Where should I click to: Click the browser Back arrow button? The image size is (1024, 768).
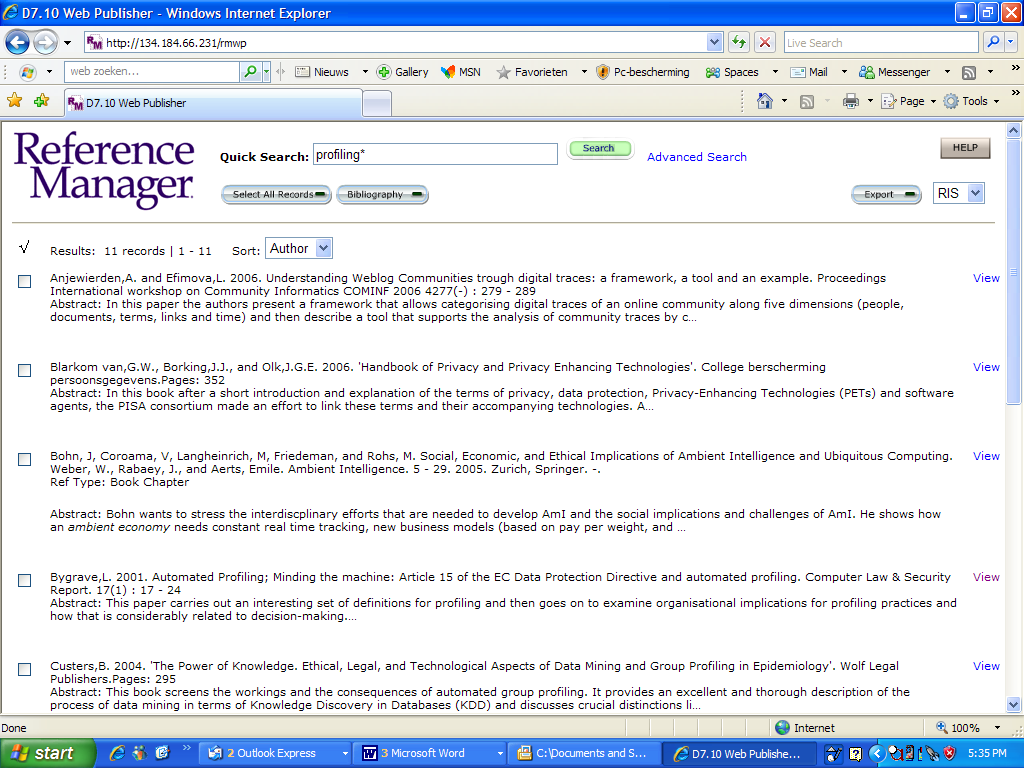point(17,43)
